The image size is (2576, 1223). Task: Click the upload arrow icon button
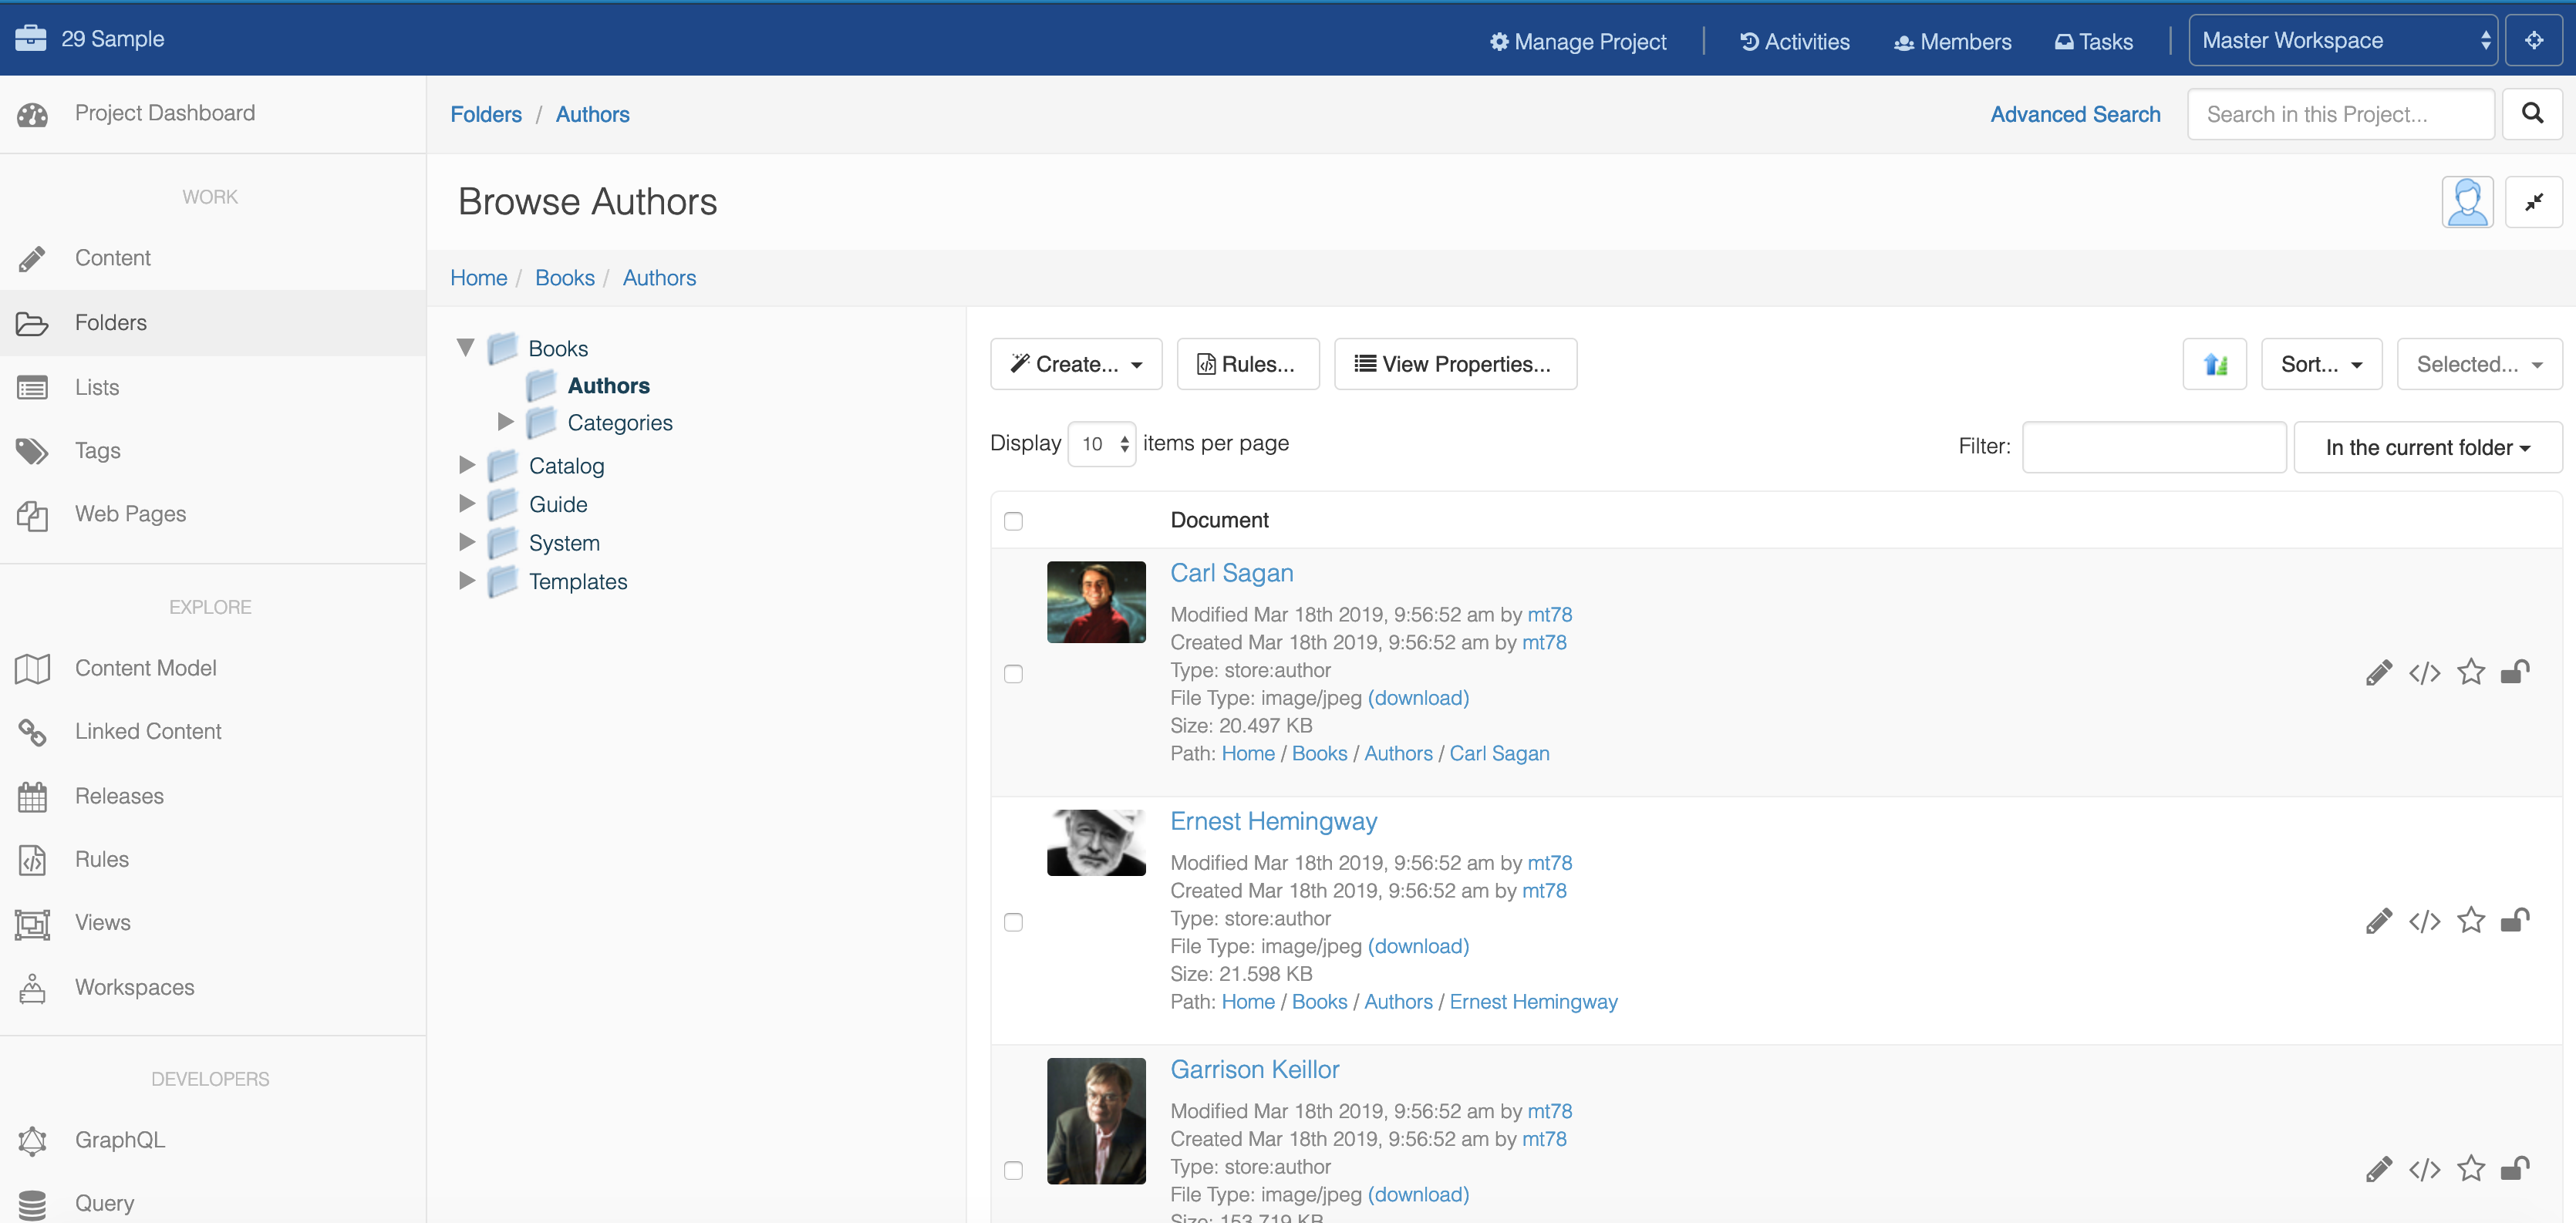(x=2215, y=364)
